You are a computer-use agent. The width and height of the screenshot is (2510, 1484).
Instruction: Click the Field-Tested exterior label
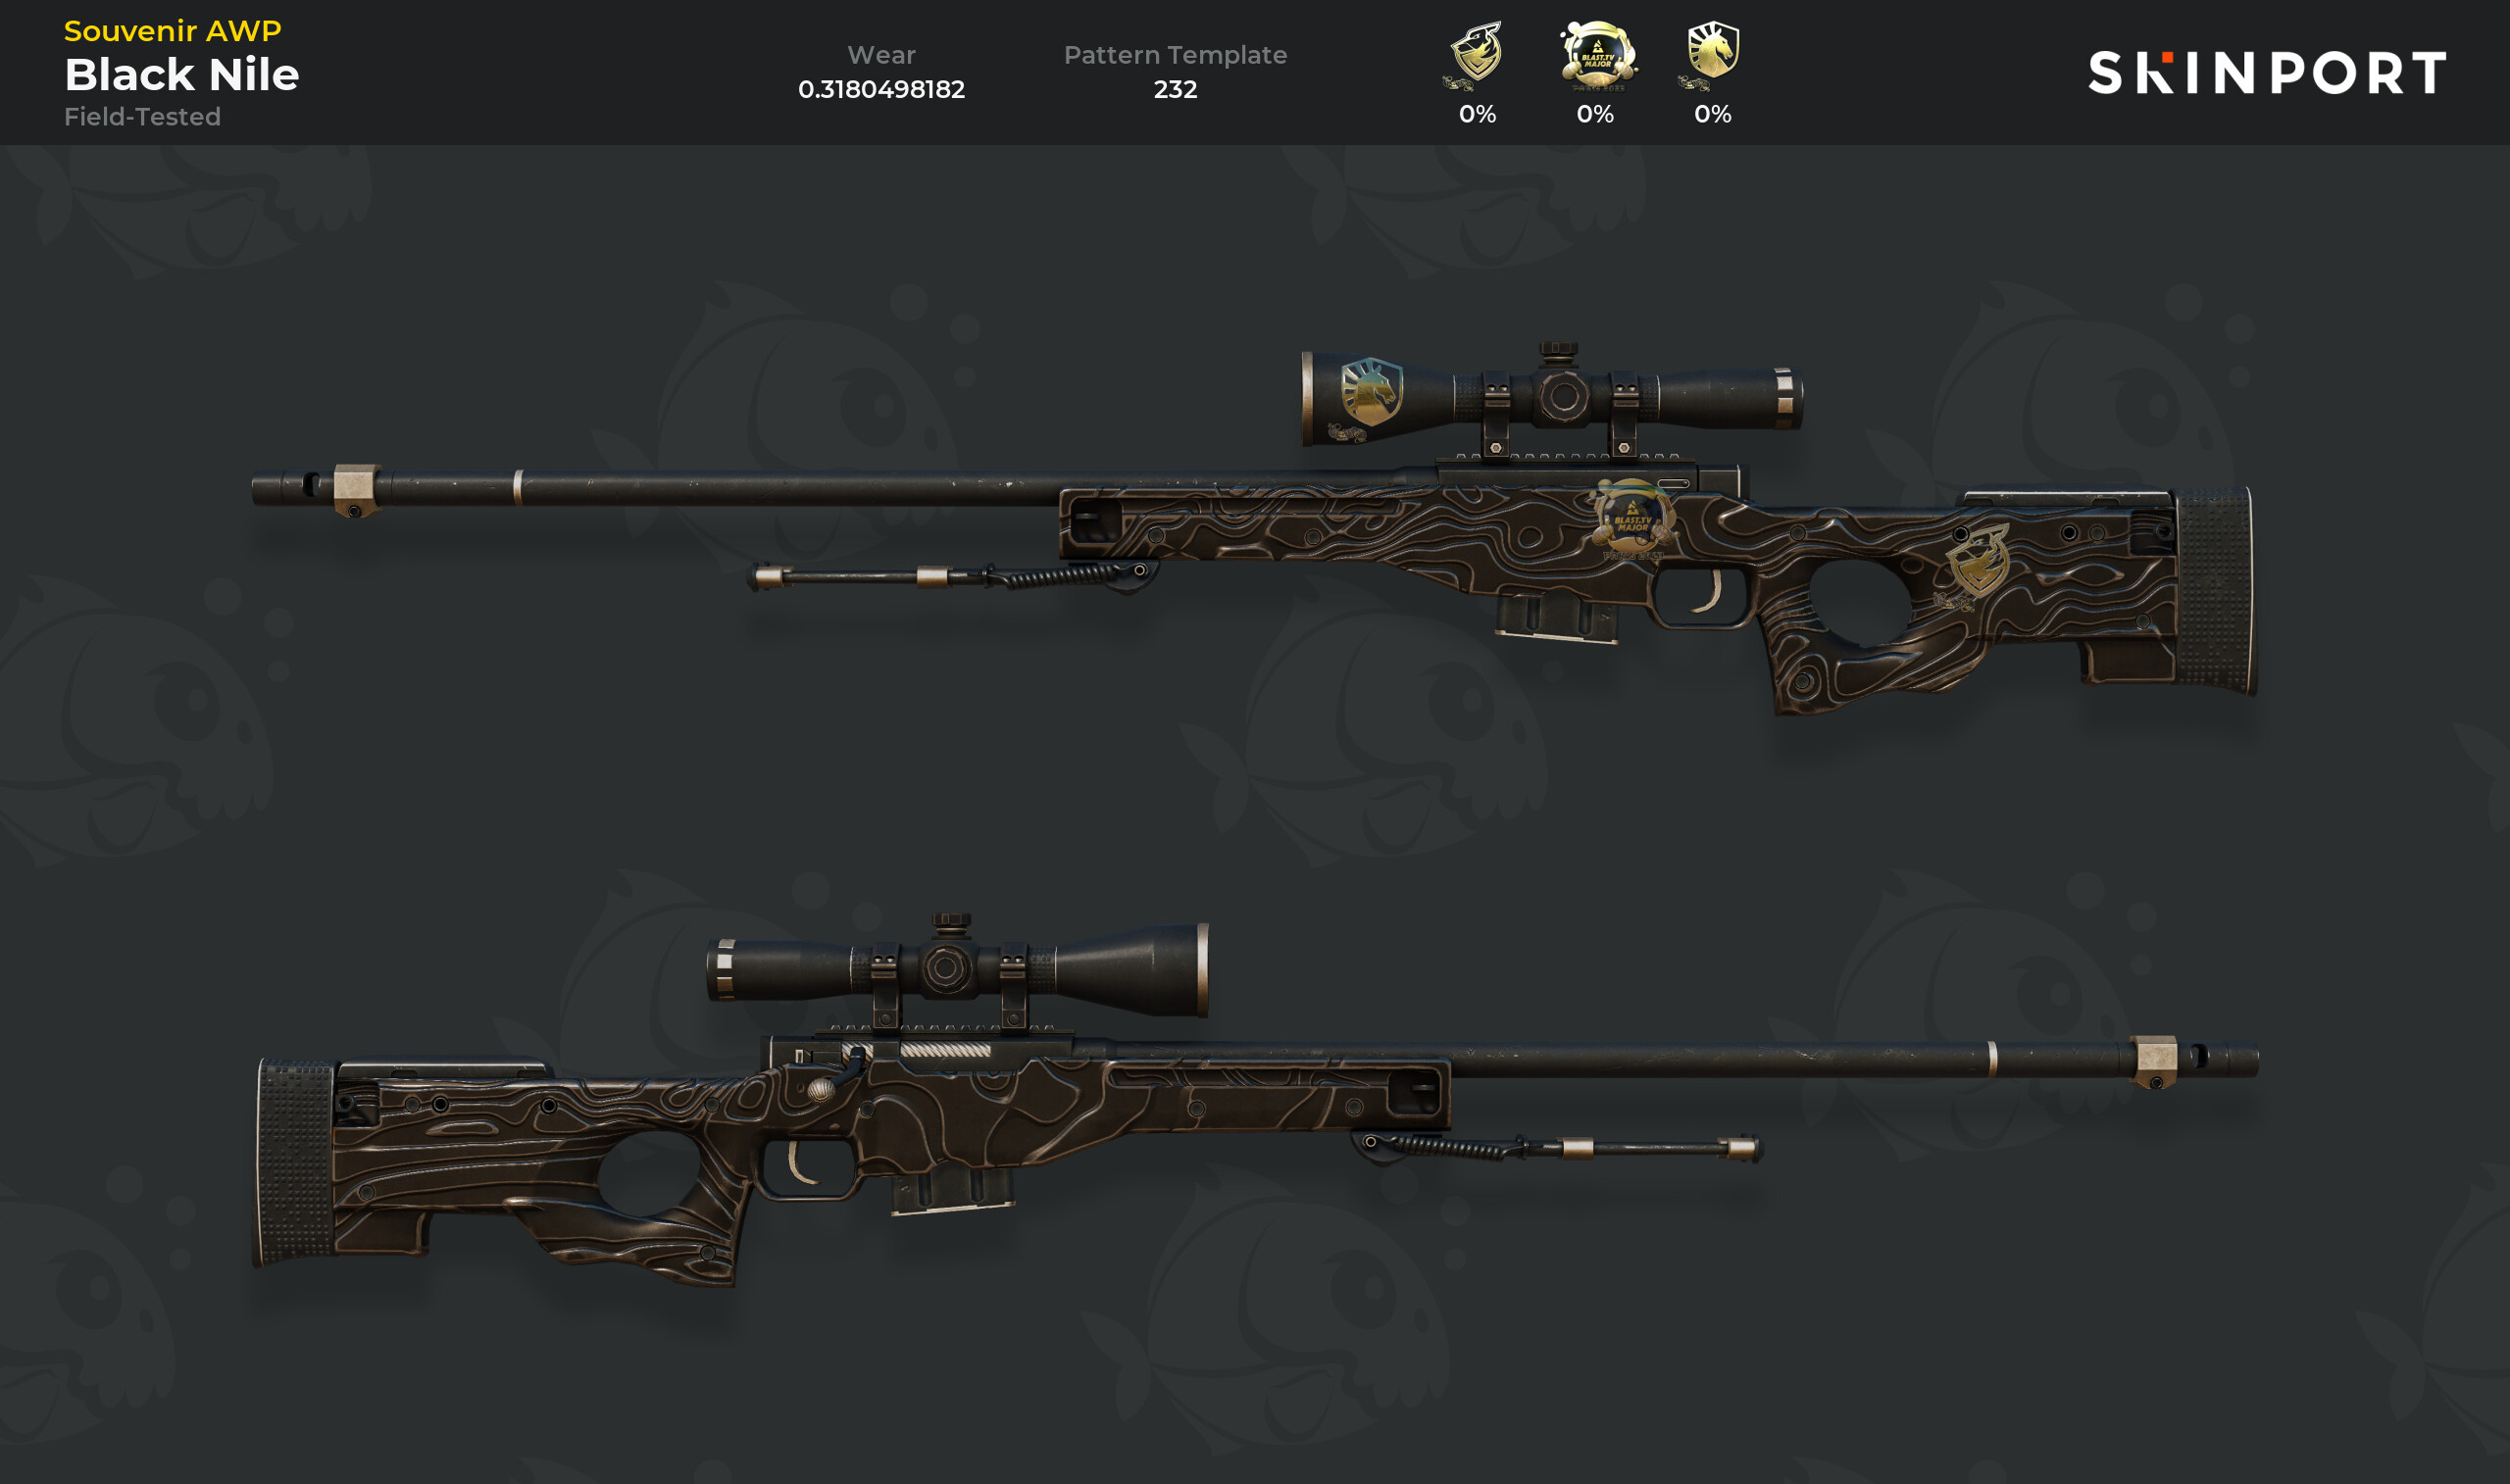142,117
